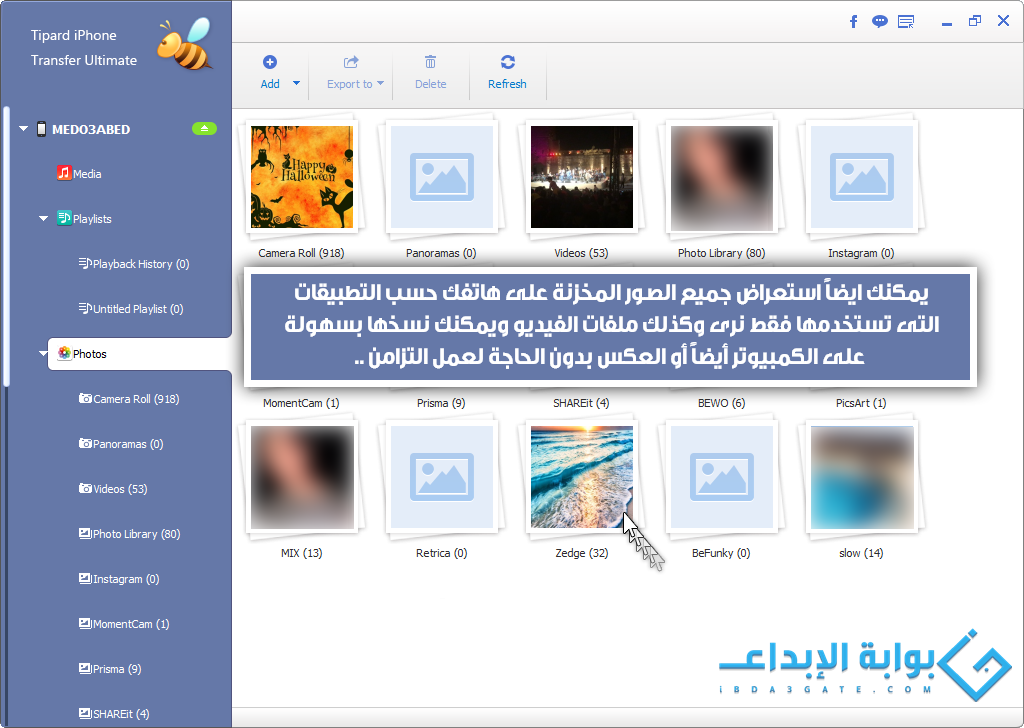Click the Playback History playlist icon
Viewport: 1024px width, 728px height.
85,263
